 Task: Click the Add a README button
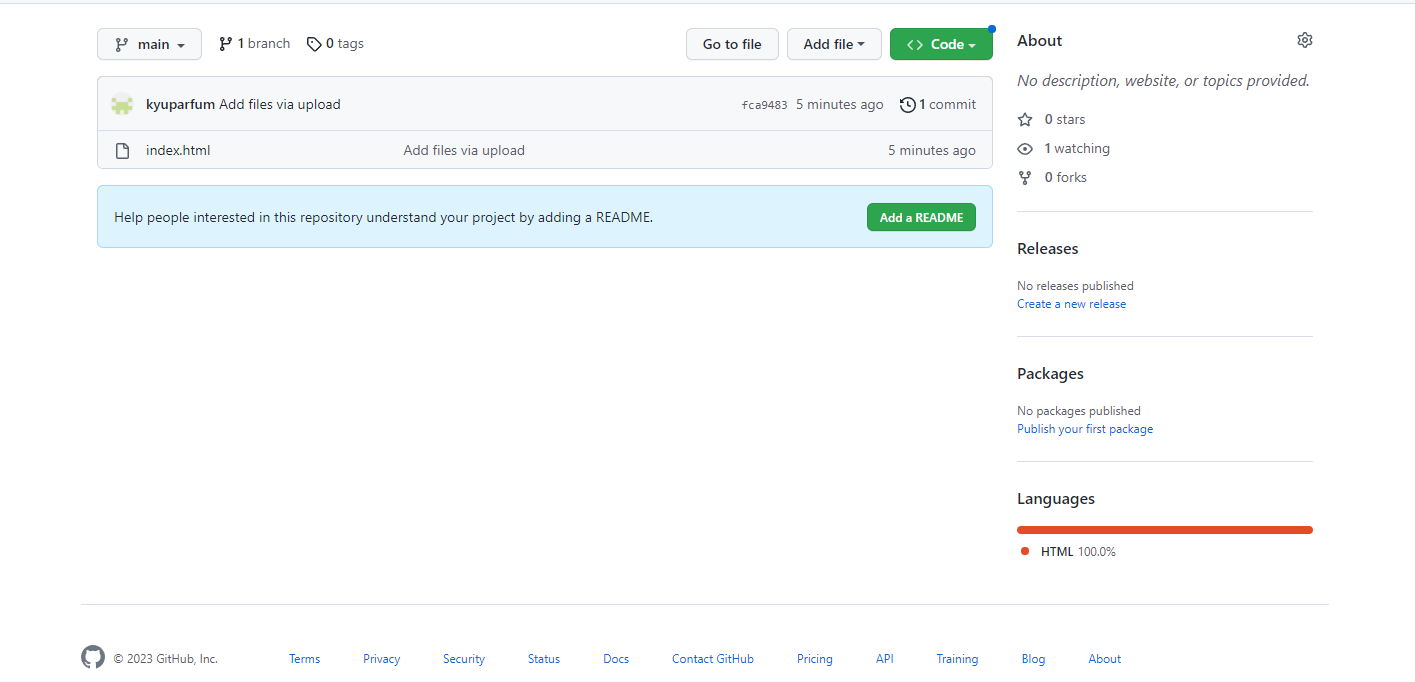(921, 217)
